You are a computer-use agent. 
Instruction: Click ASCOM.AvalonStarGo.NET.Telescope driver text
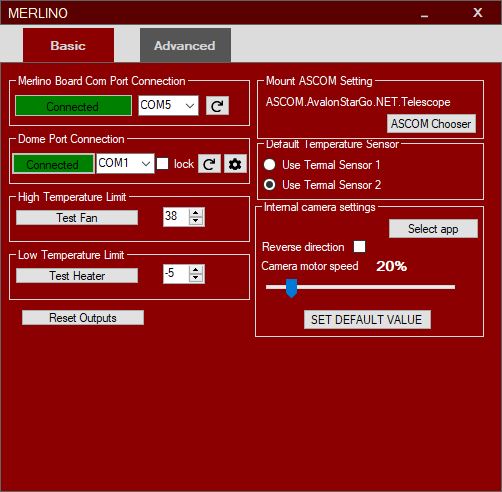(358, 102)
